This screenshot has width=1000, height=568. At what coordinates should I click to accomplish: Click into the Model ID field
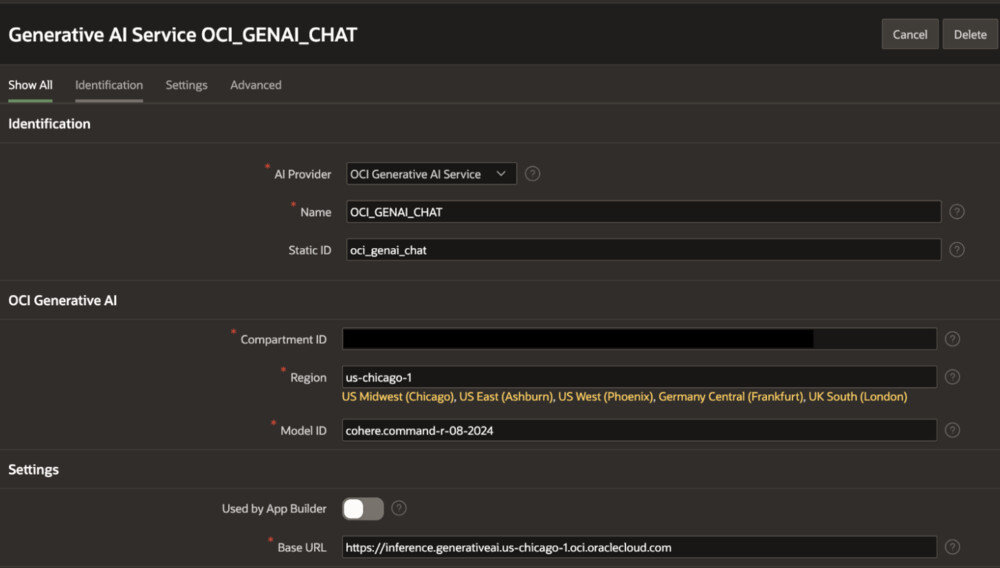click(639, 430)
